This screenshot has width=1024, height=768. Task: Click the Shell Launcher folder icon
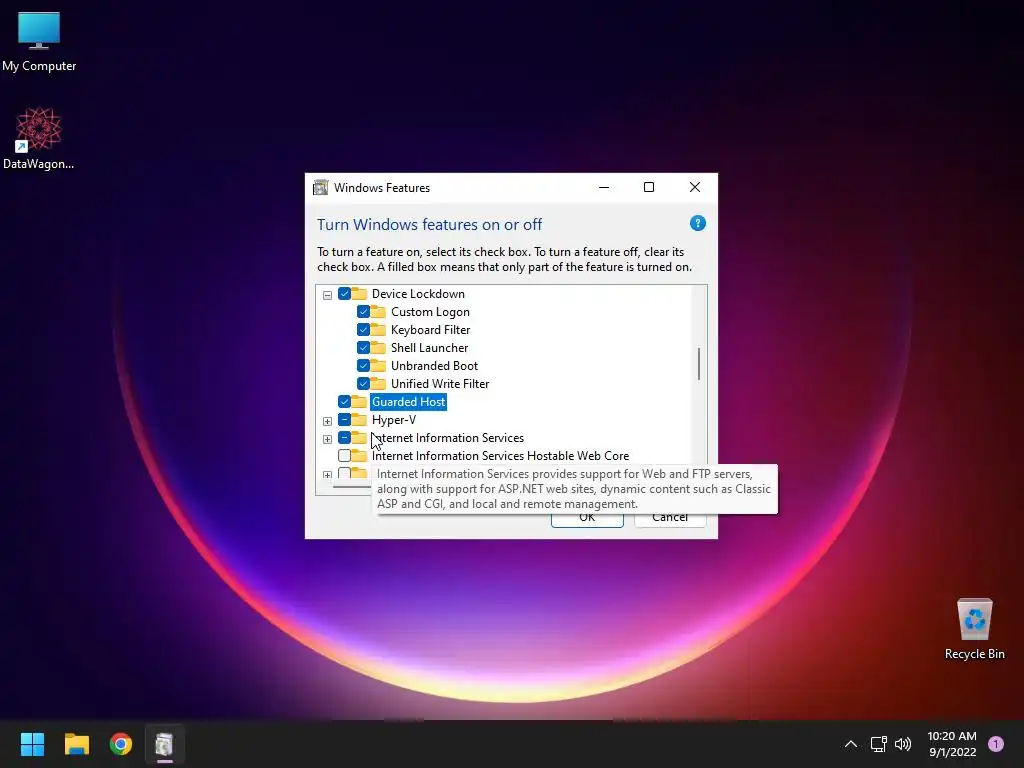(378, 347)
